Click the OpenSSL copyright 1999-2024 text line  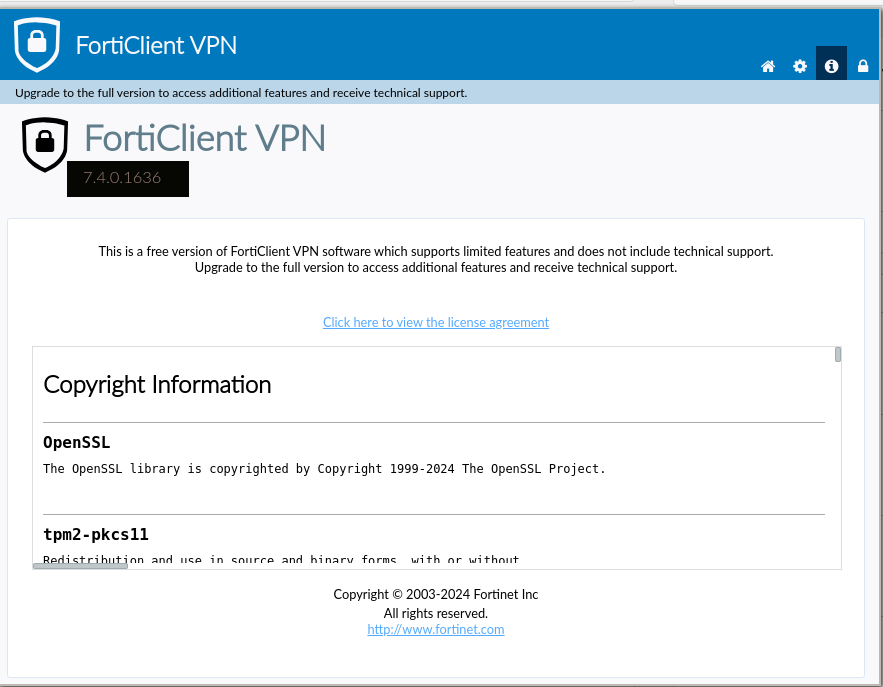pos(324,468)
